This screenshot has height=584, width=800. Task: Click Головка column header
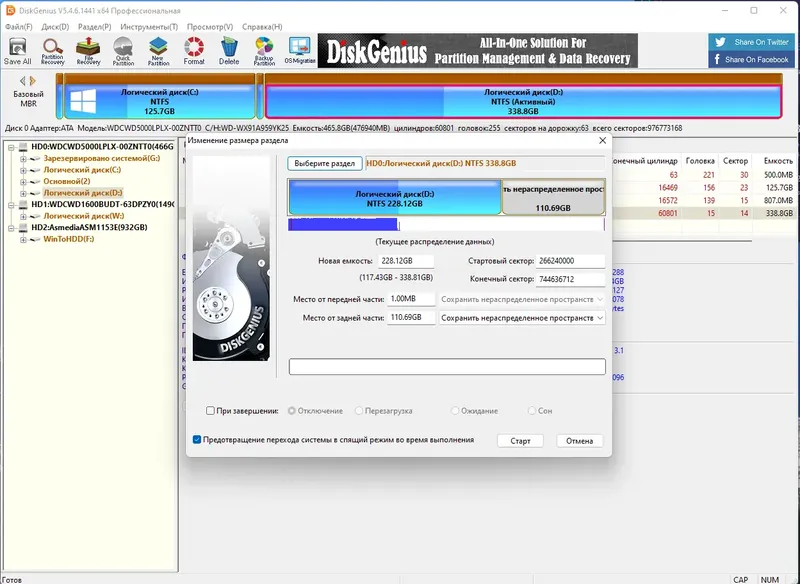coord(700,161)
